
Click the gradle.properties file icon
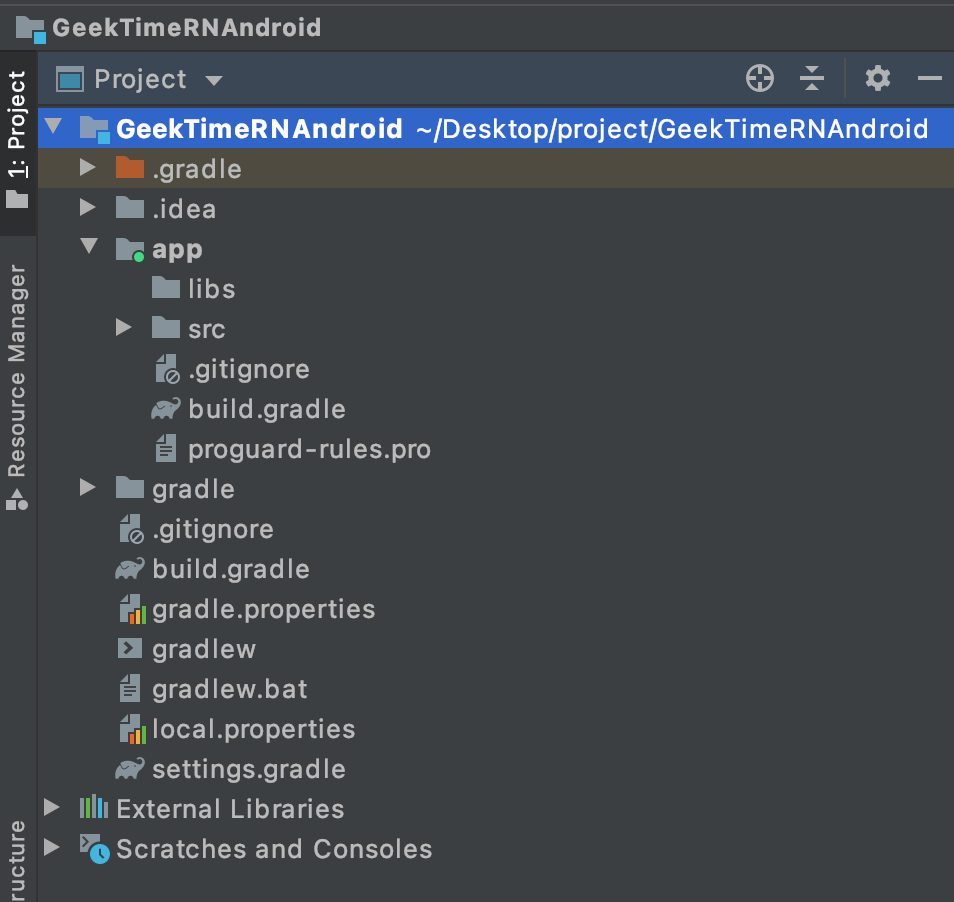click(131, 609)
